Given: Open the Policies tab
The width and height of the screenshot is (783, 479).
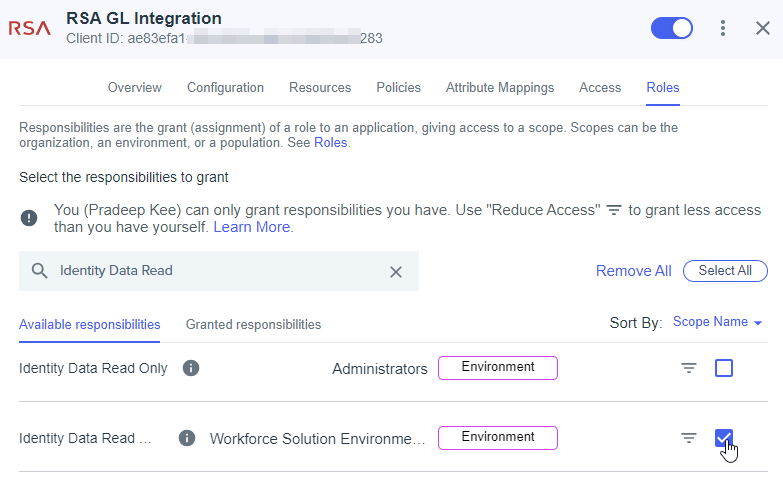Looking at the screenshot, I should coord(398,87).
